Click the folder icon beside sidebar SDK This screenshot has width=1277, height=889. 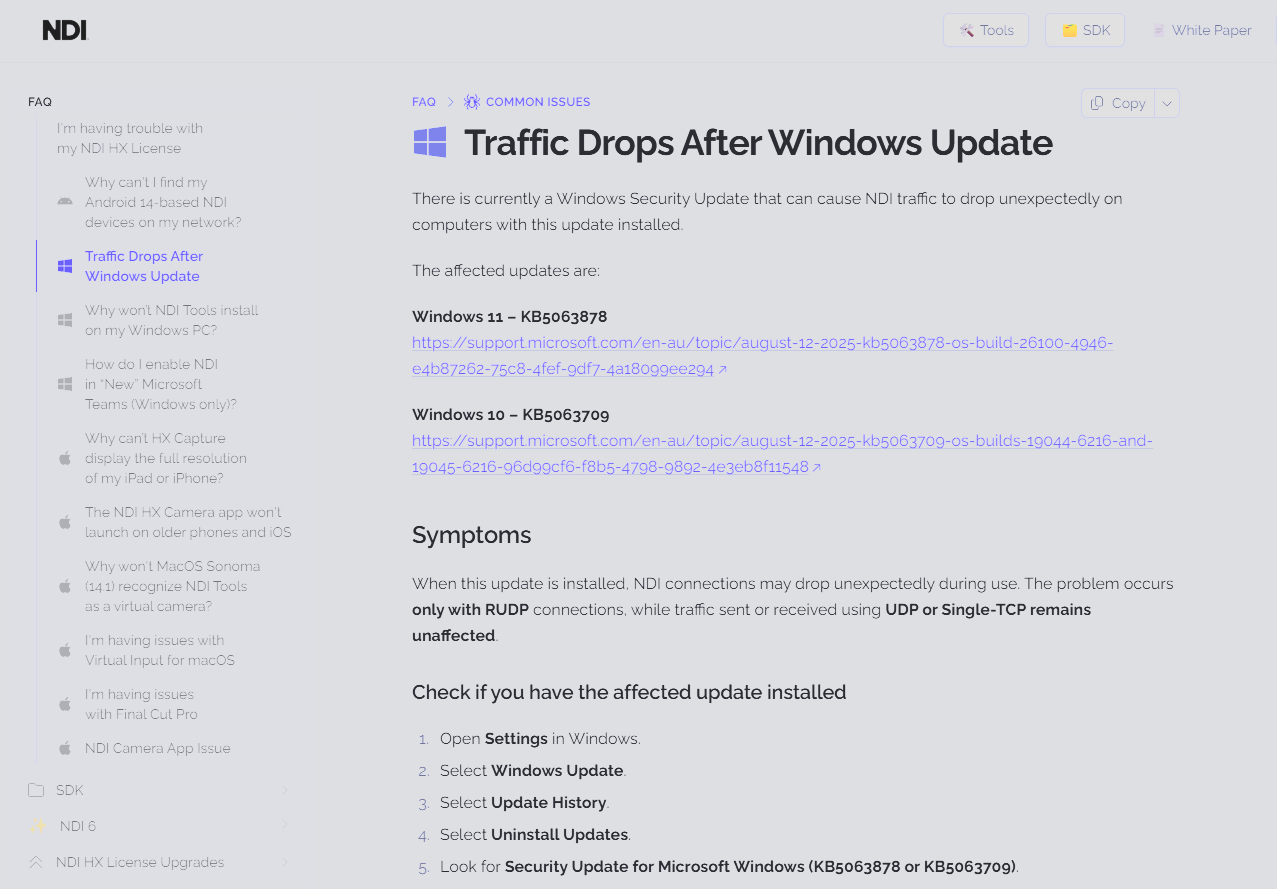click(36, 790)
